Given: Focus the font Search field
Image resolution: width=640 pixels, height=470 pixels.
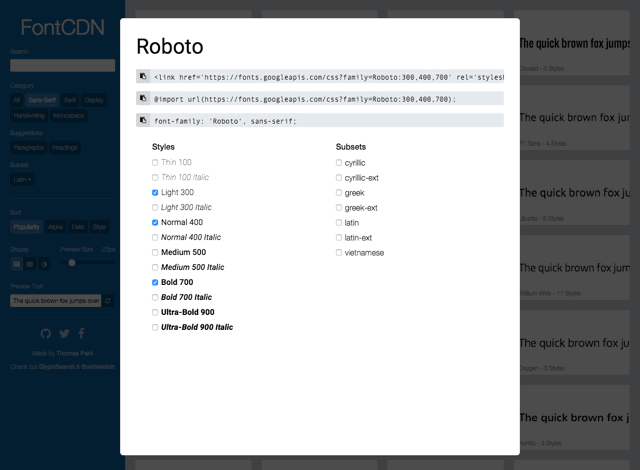Looking at the screenshot, I should pos(62,65).
